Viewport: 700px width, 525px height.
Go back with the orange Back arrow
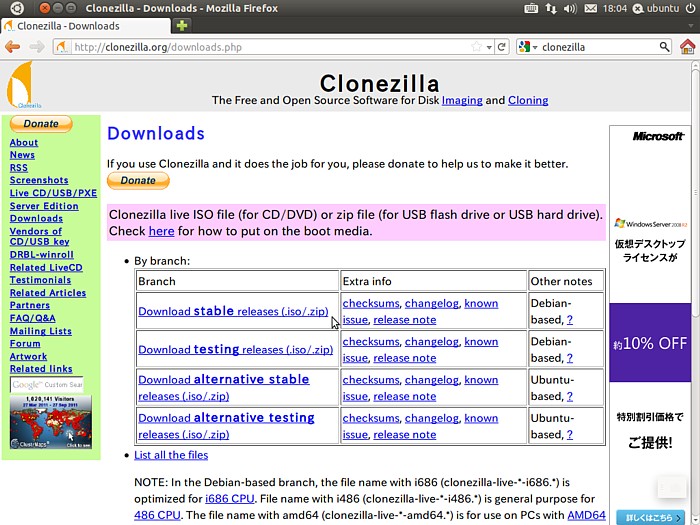[12, 47]
